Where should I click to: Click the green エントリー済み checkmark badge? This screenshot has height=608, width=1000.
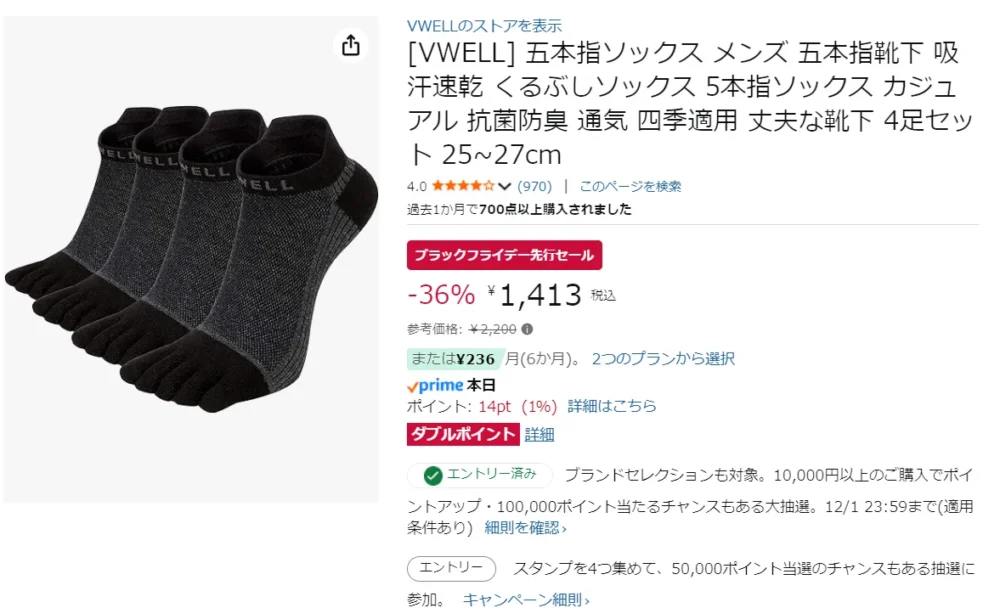click(x=480, y=475)
